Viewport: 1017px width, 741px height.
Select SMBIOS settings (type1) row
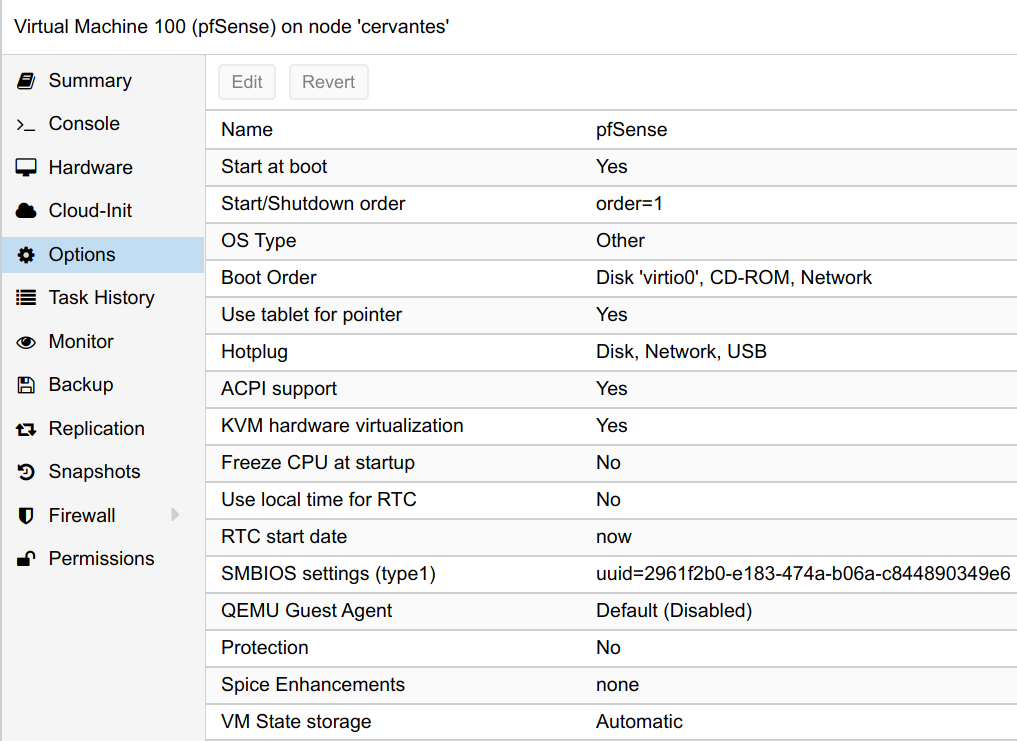click(612, 574)
